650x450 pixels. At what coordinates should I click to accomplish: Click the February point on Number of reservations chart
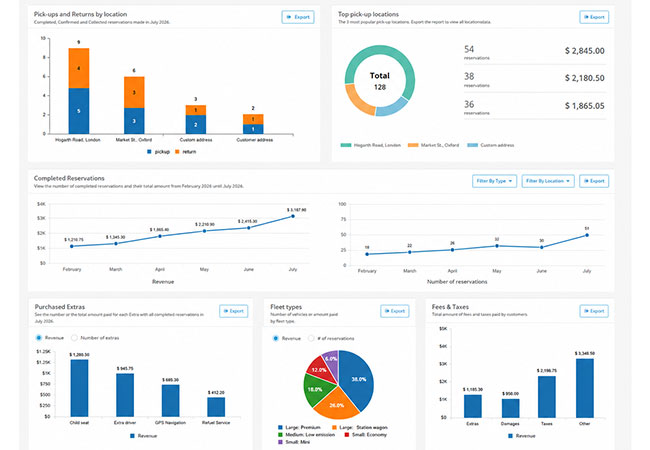pyautogui.click(x=367, y=254)
